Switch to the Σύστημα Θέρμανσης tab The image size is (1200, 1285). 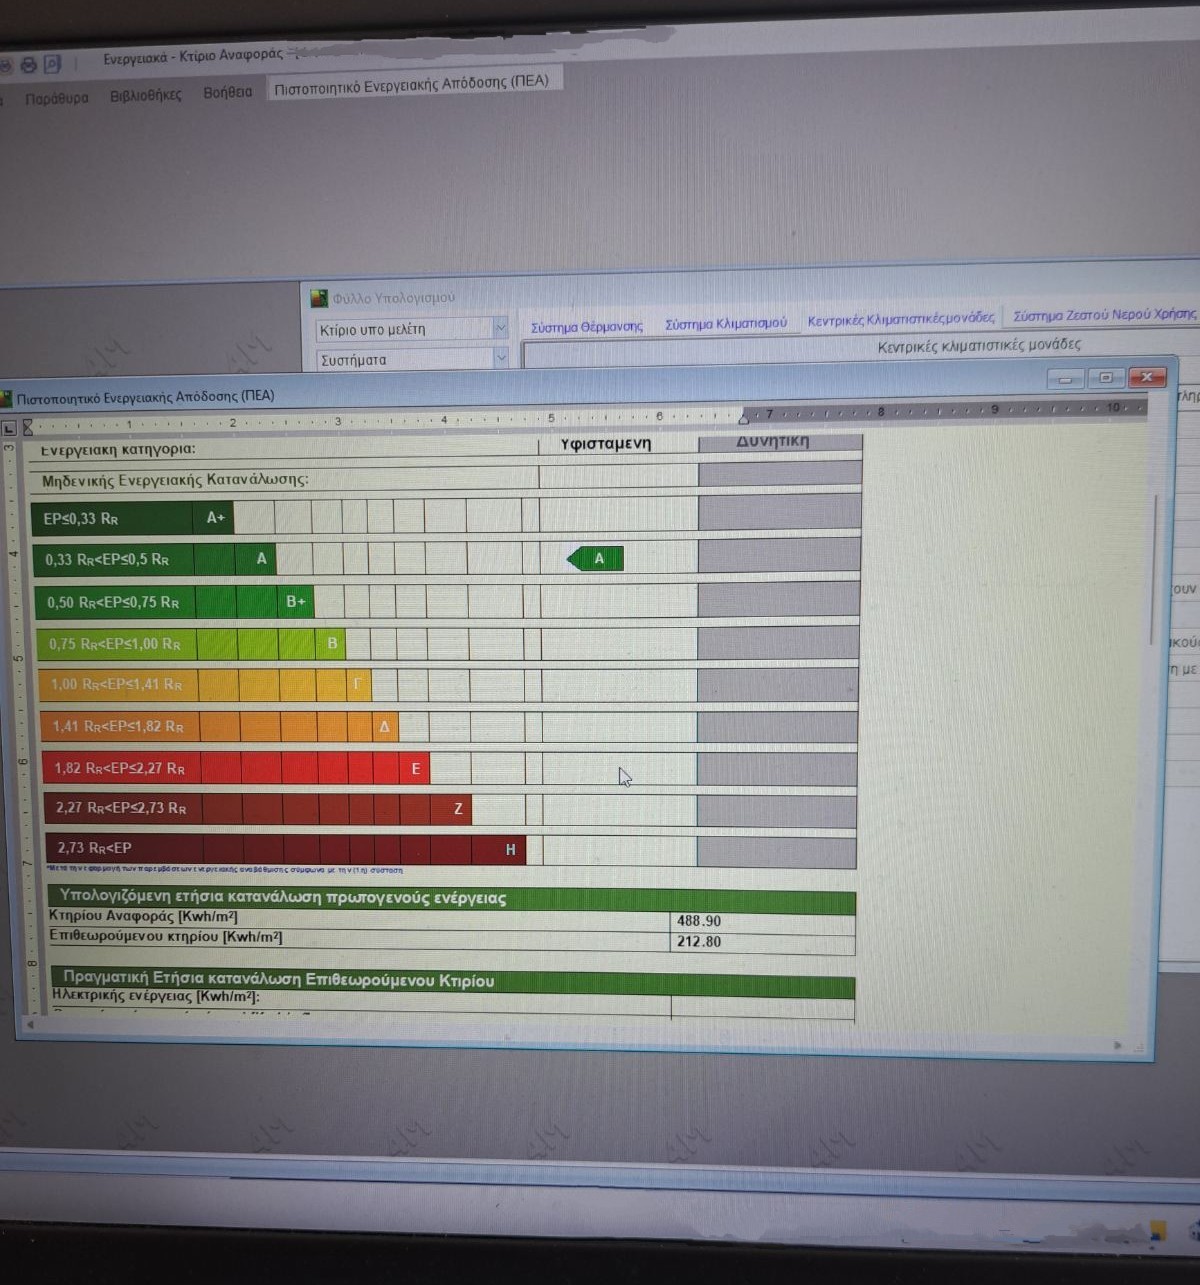587,327
